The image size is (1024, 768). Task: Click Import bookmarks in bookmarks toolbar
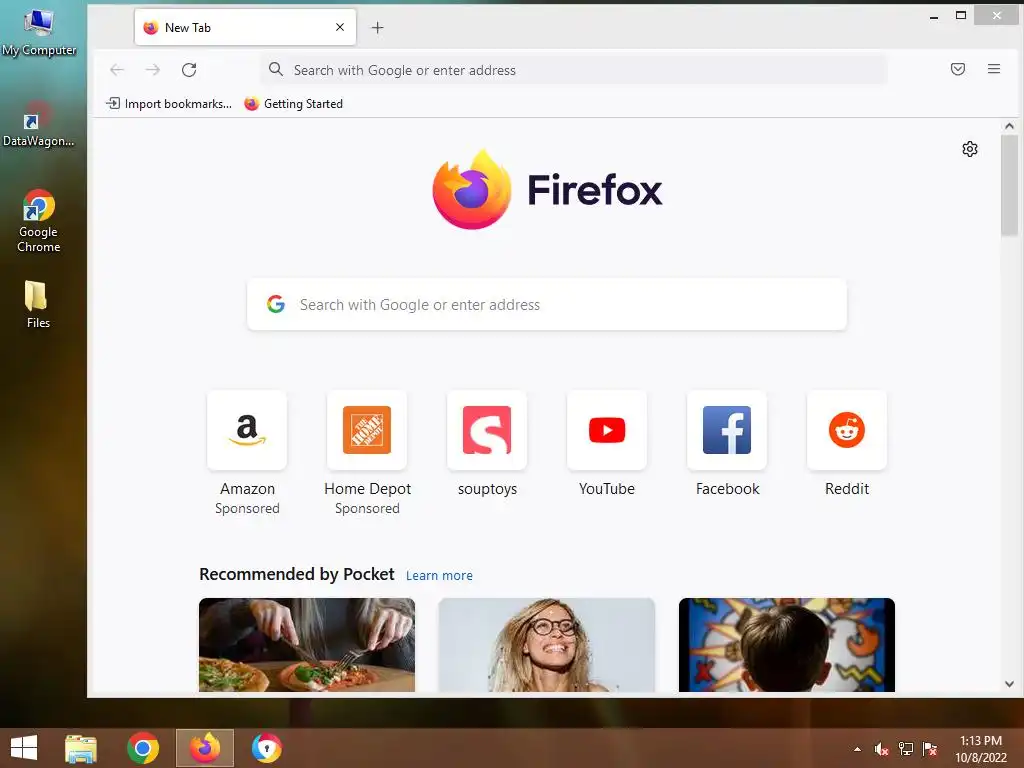[x=169, y=104]
